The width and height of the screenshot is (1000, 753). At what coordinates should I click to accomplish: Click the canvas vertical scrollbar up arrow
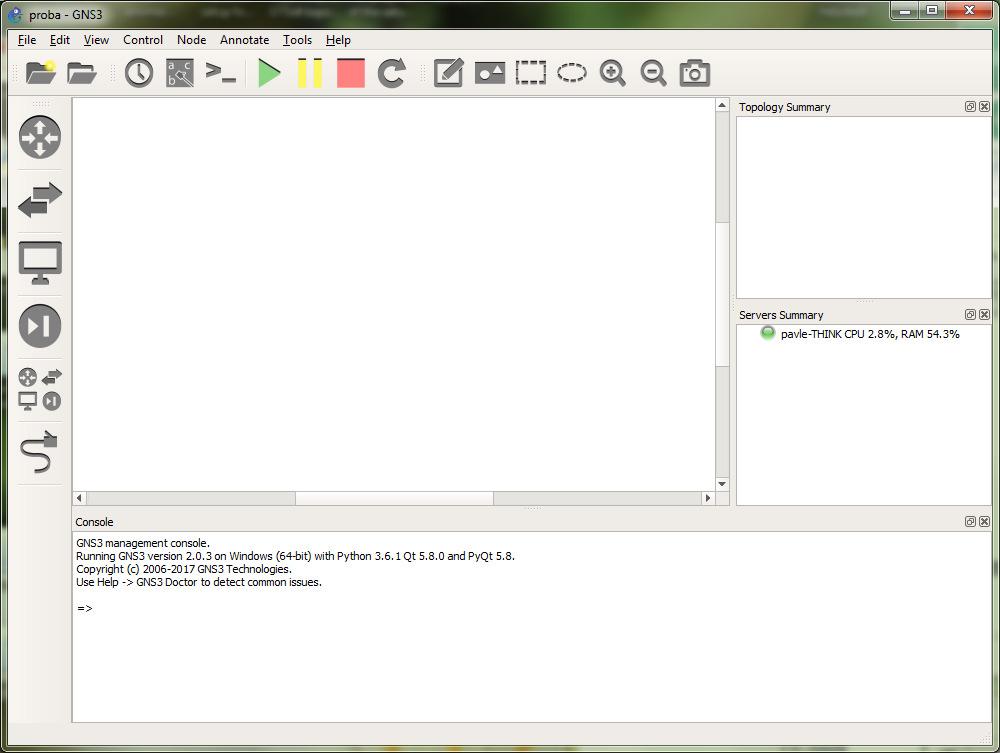coord(722,105)
